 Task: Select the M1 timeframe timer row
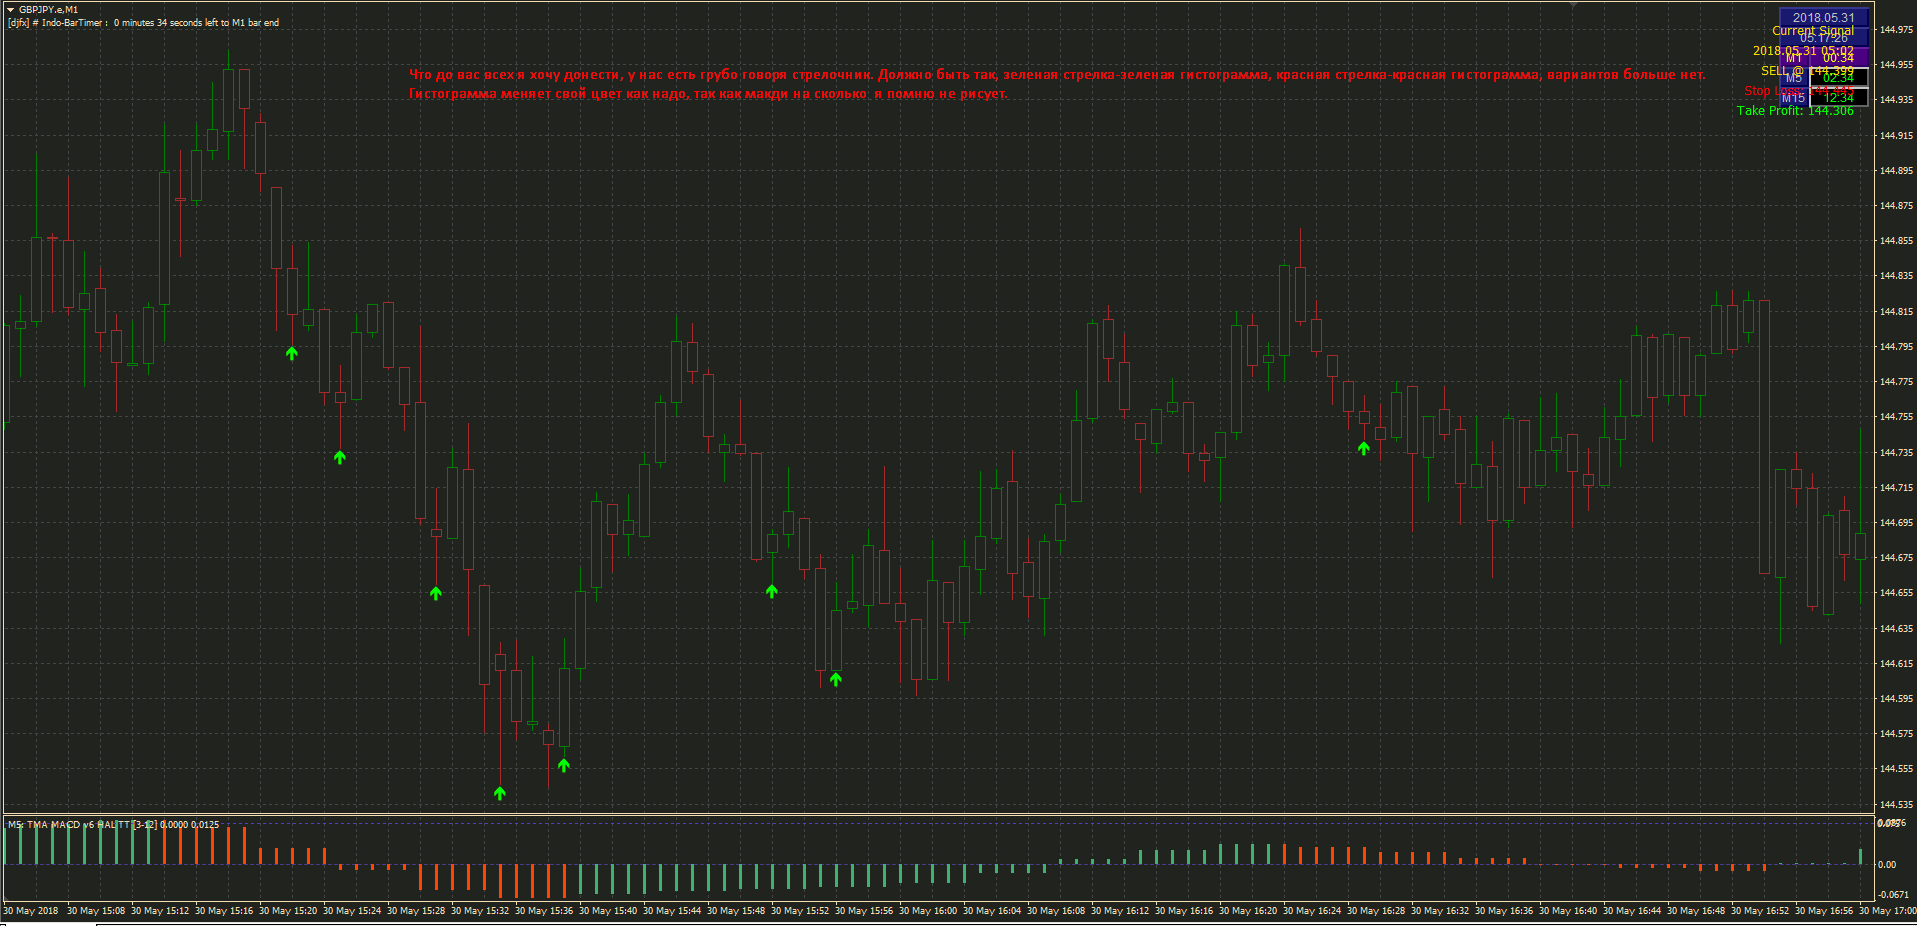(1824, 58)
